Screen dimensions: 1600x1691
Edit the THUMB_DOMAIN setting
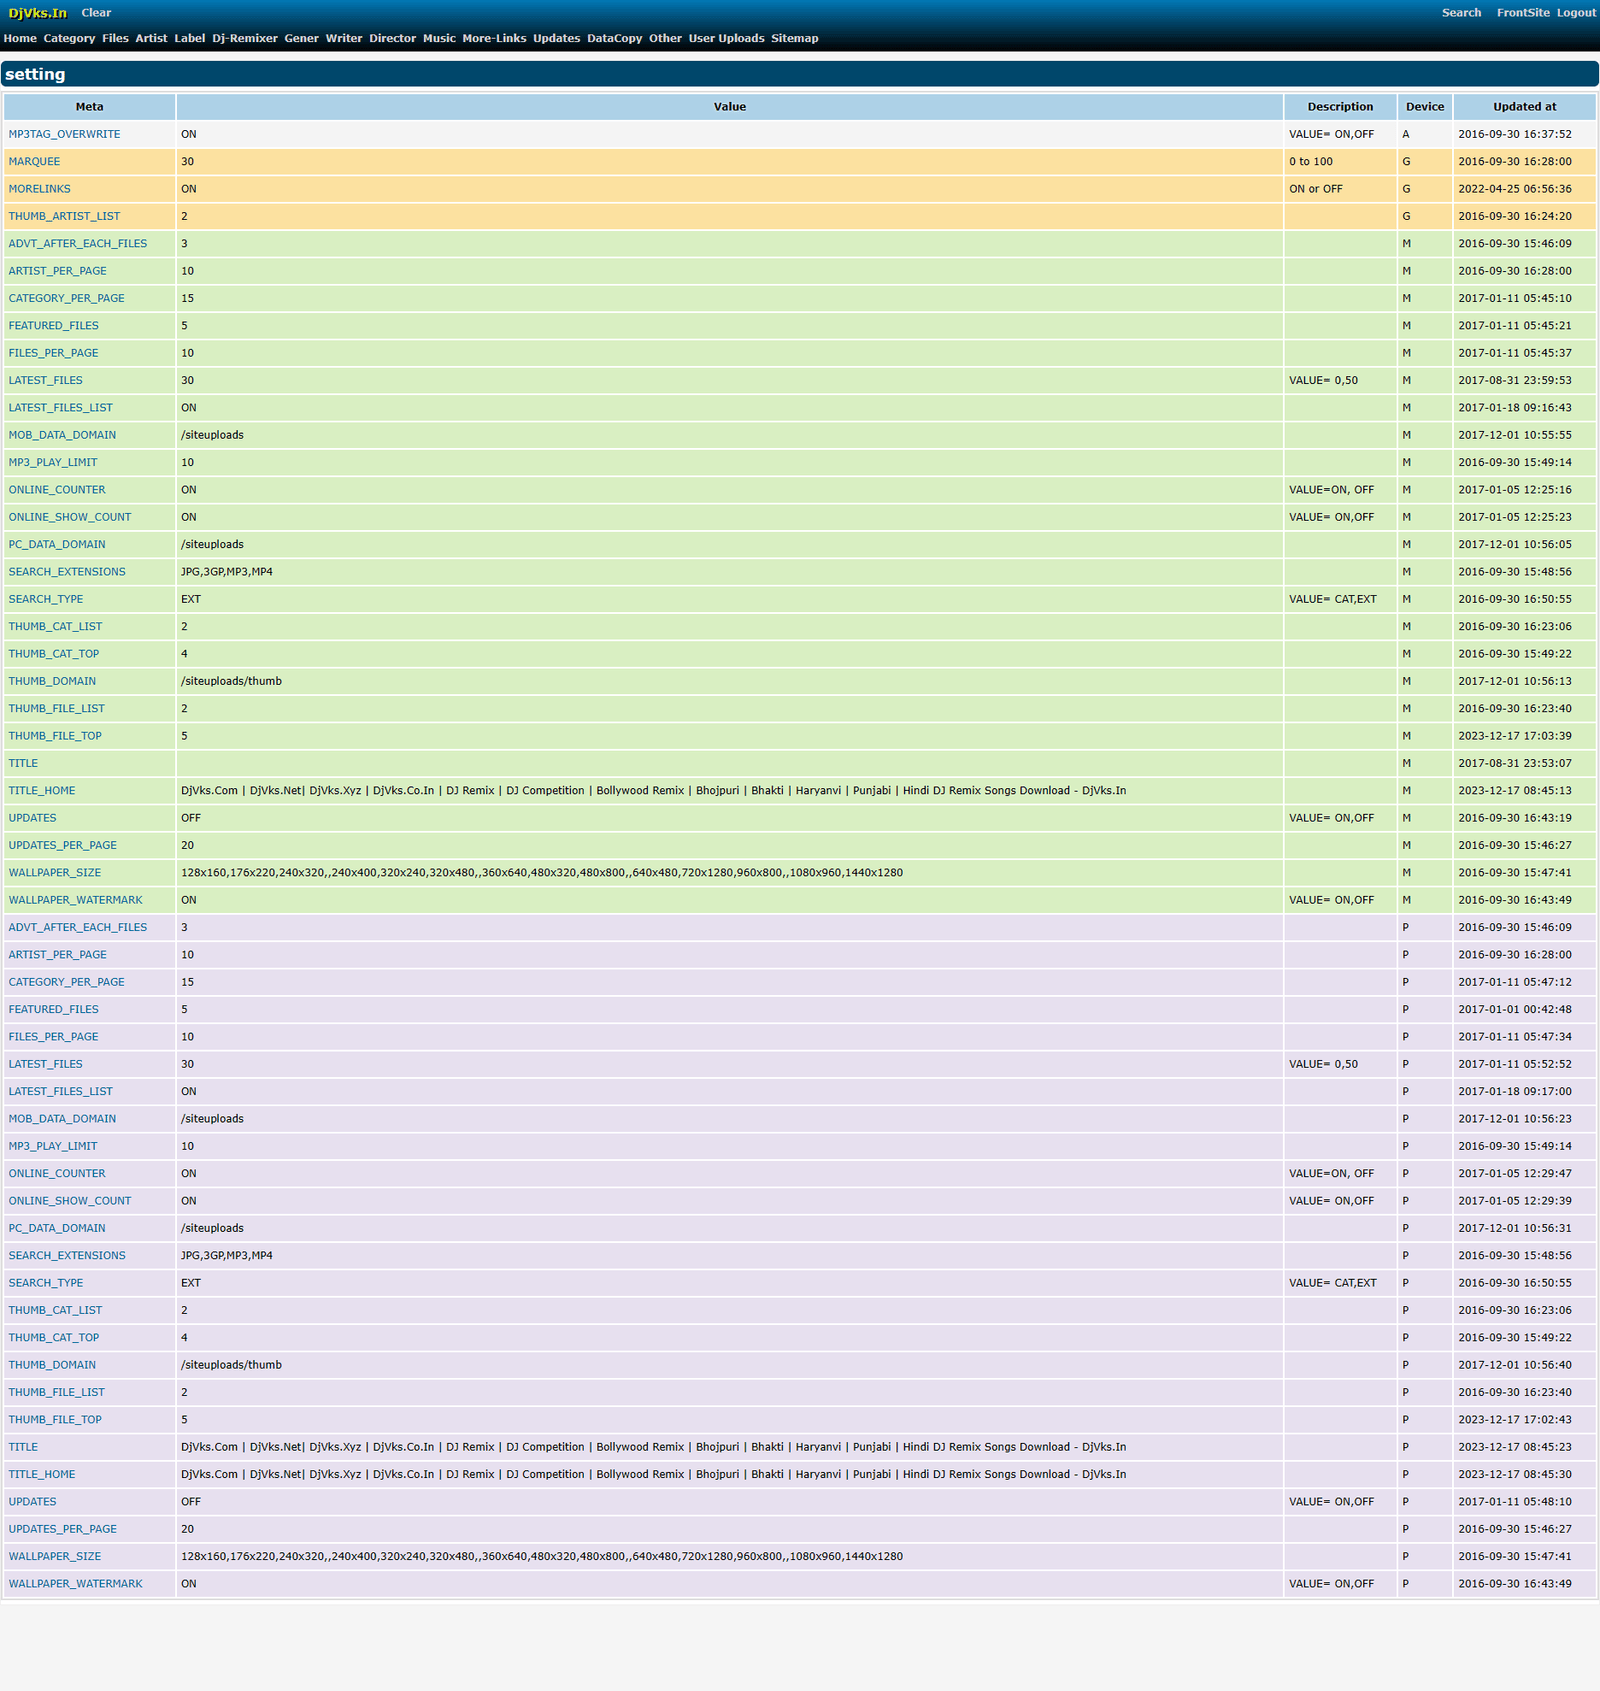pyautogui.click(x=52, y=681)
